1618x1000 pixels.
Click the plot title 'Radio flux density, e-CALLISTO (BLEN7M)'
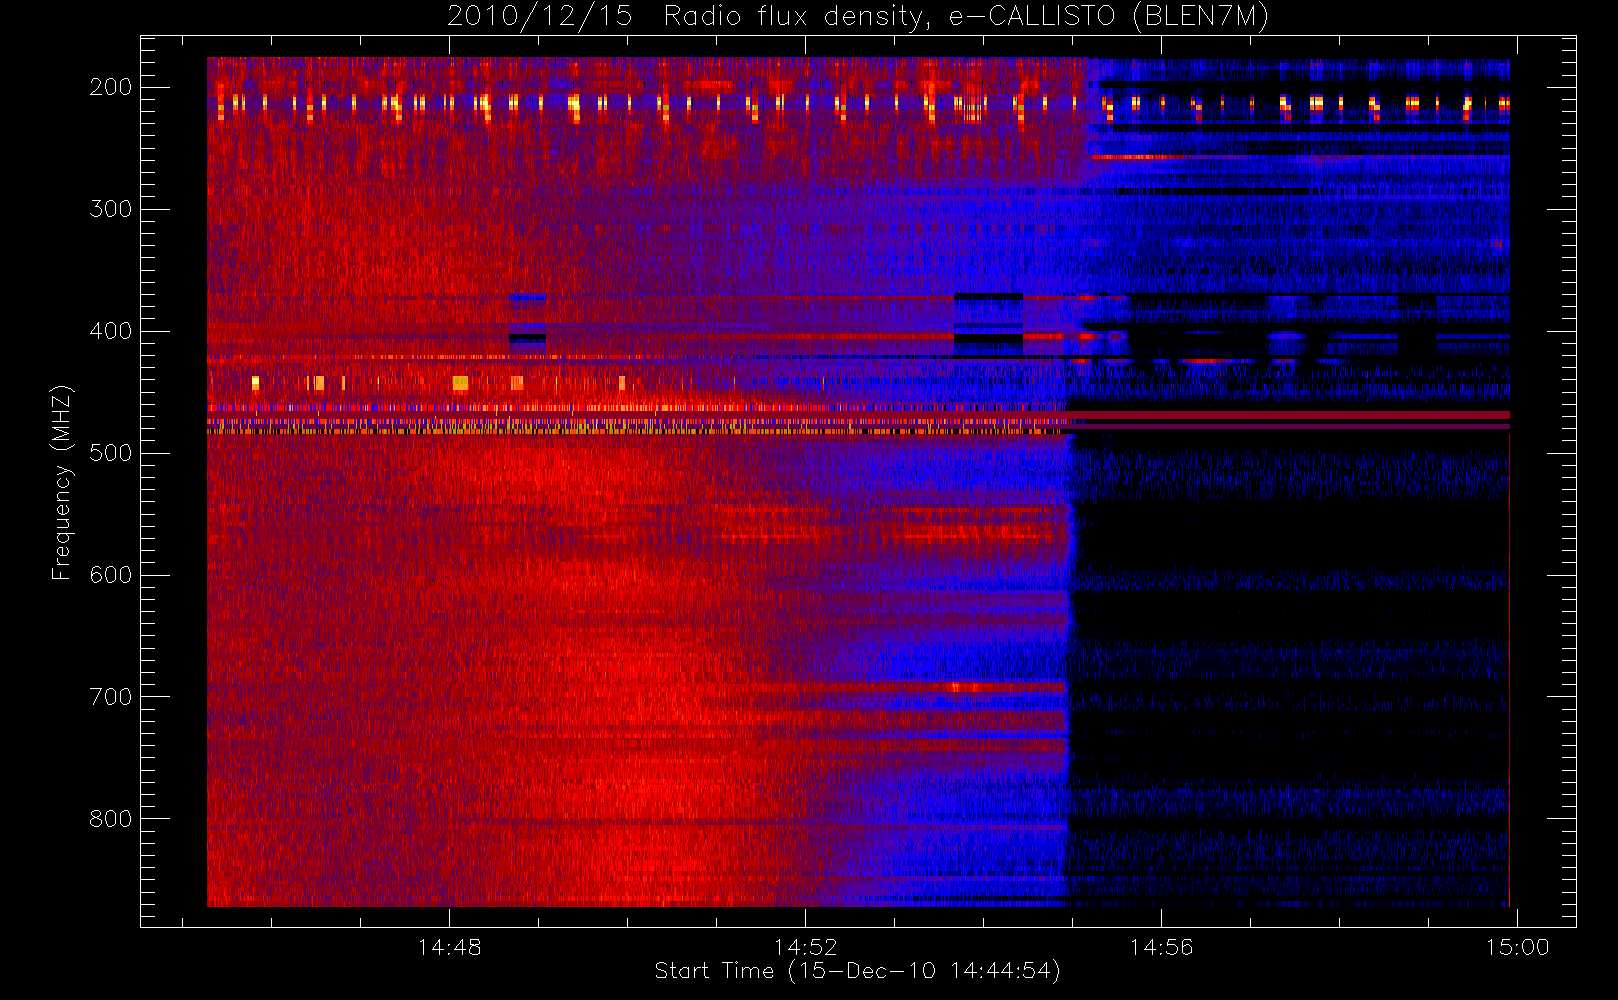(966, 17)
